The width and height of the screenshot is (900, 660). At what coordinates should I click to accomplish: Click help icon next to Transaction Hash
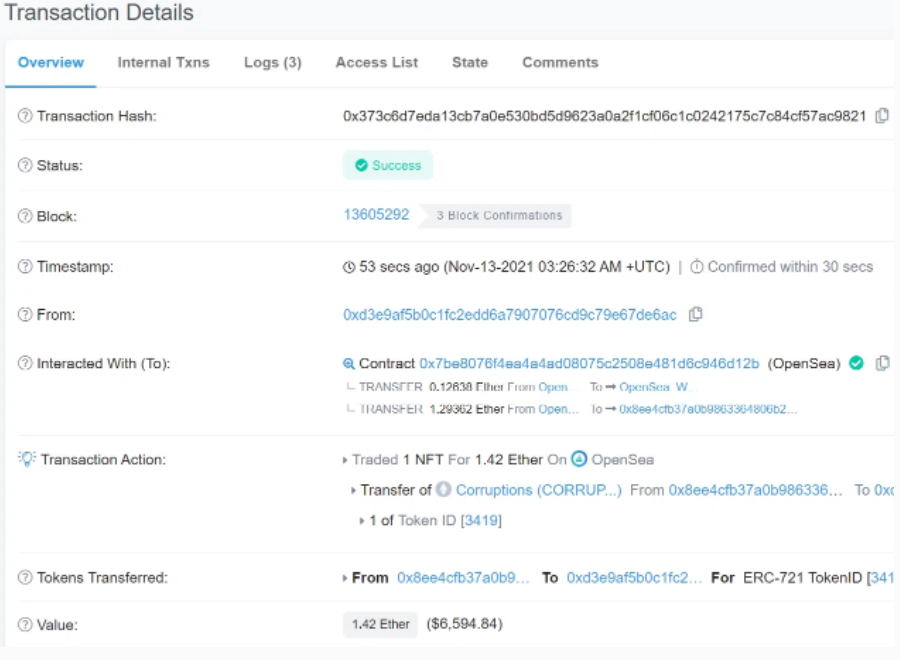click(25, 116)
